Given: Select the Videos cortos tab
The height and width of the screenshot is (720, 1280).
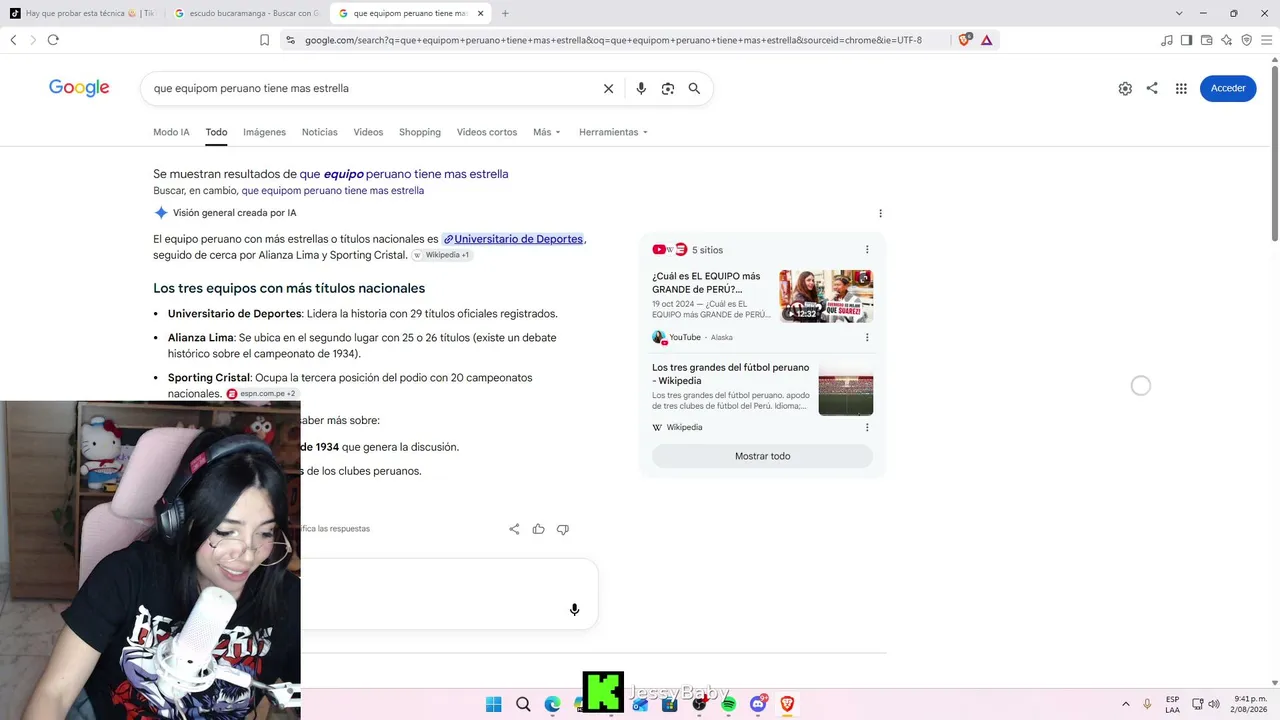Looking at the screenshot, I should point(487,132).
